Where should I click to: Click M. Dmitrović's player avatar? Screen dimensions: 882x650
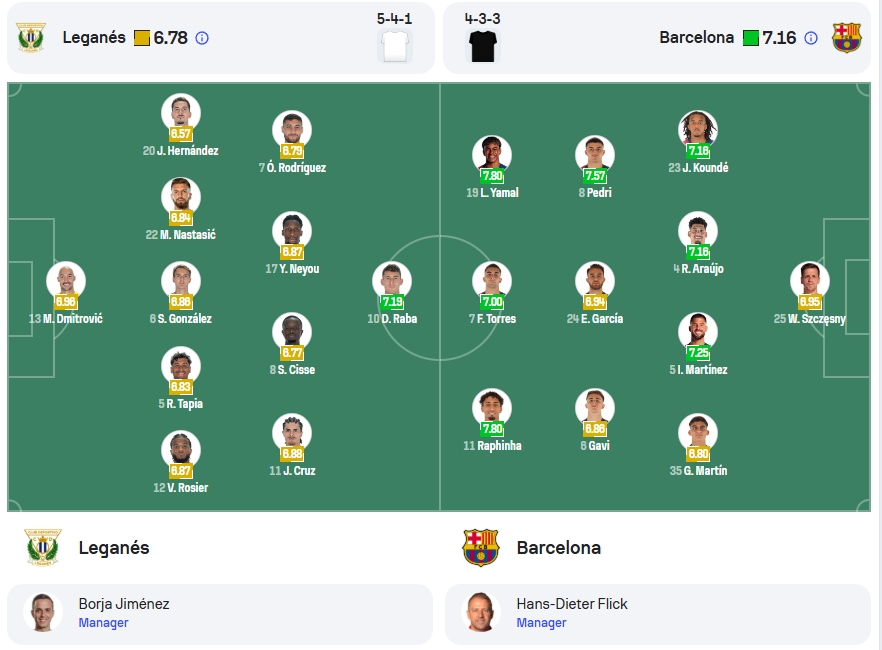pos(66,281)
